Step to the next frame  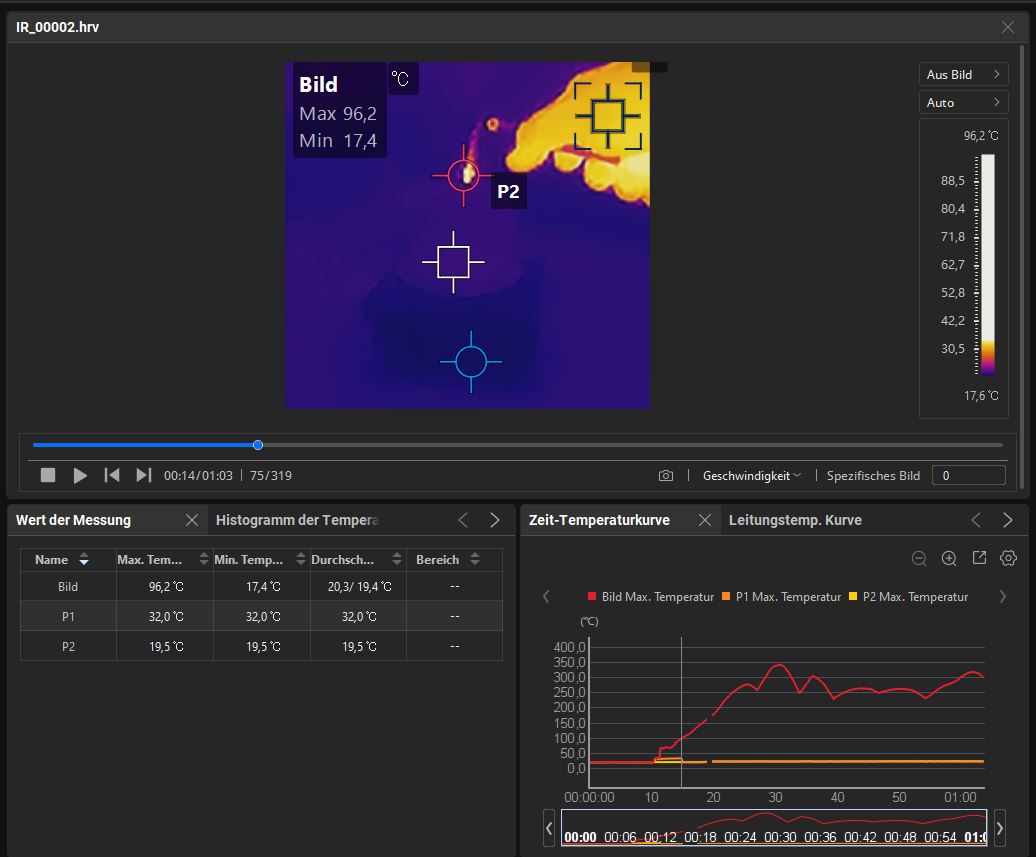pos(144,476)
